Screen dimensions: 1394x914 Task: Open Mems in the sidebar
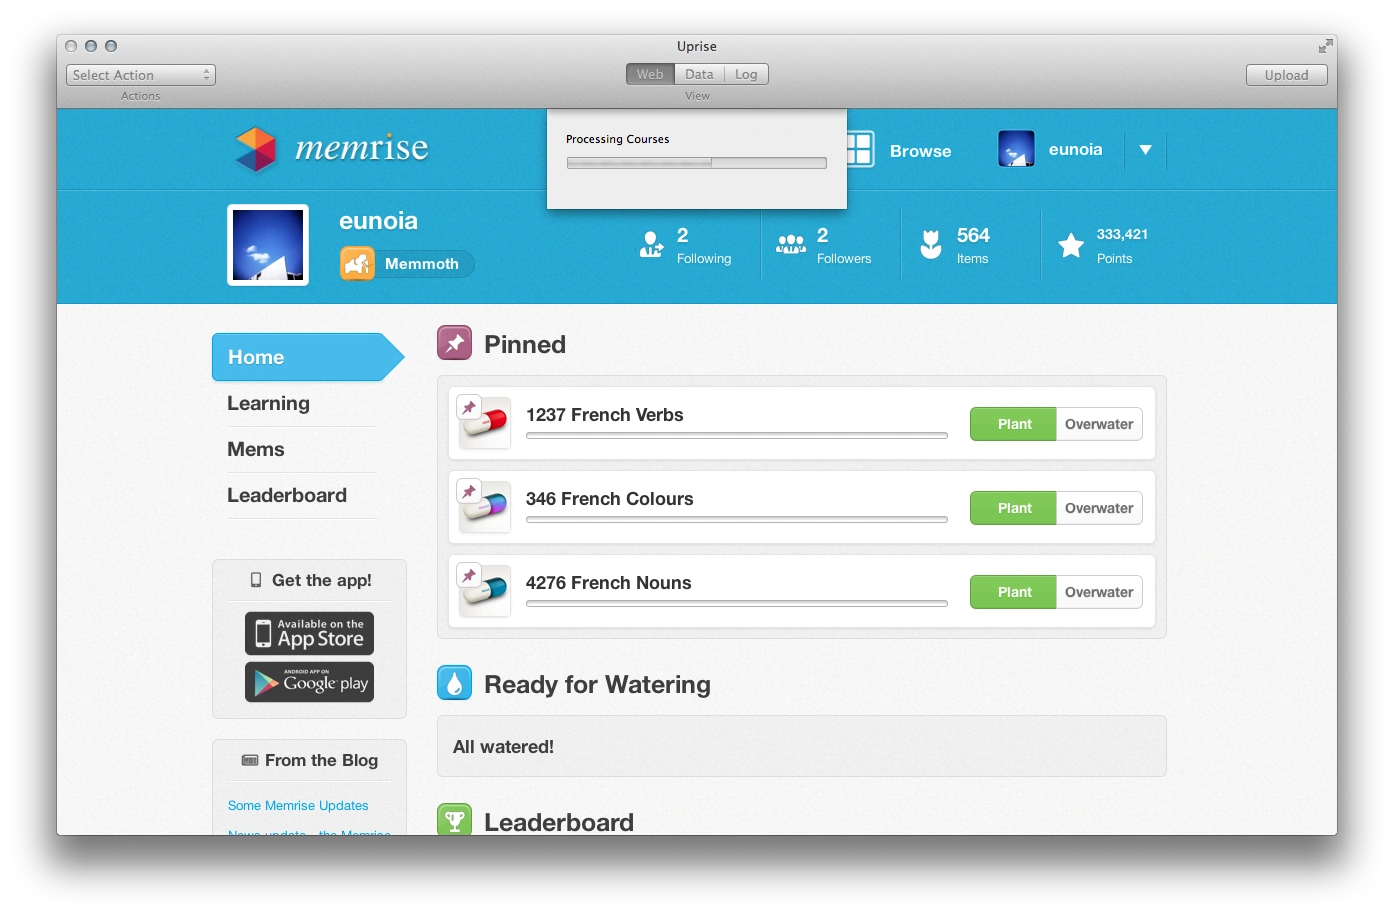(x=256, y=449)
